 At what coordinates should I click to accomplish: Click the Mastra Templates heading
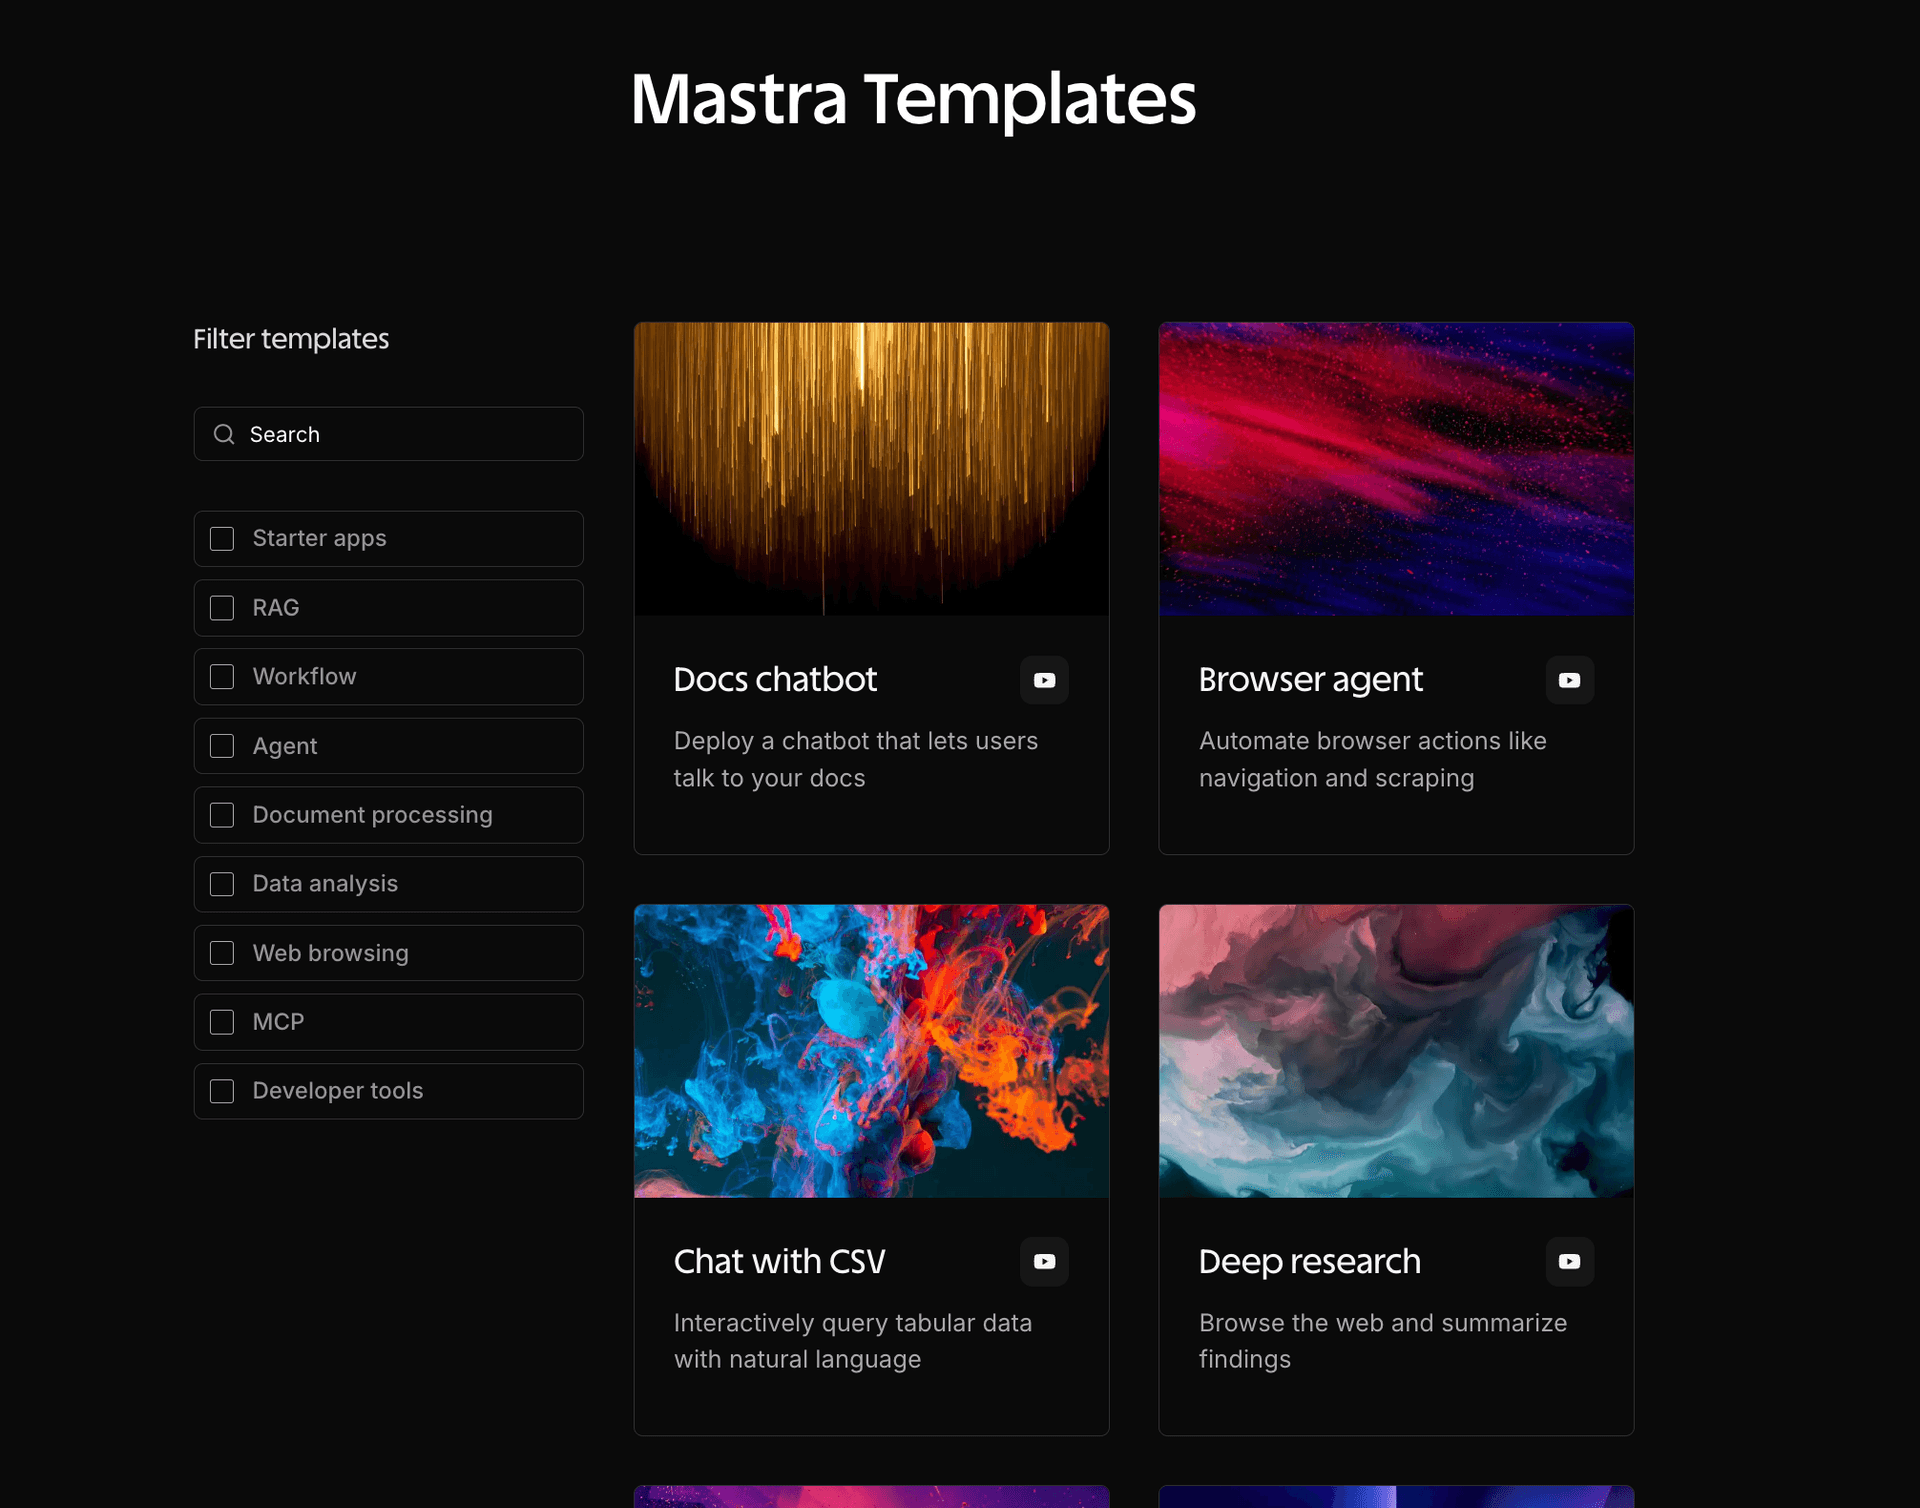coord(913,99)
